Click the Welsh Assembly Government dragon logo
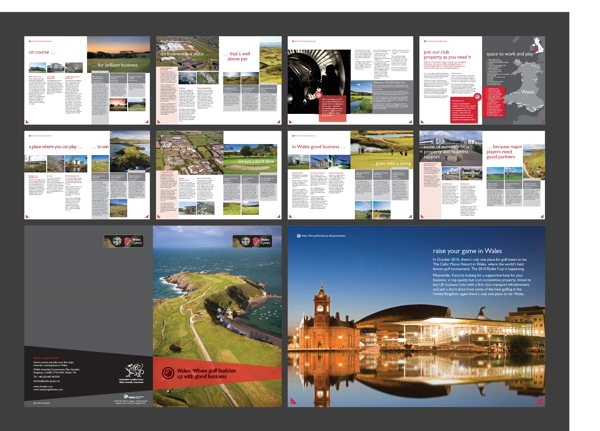The height and width of the screenshot is (431, 600). pyautogui.click(x=132, y=373)
